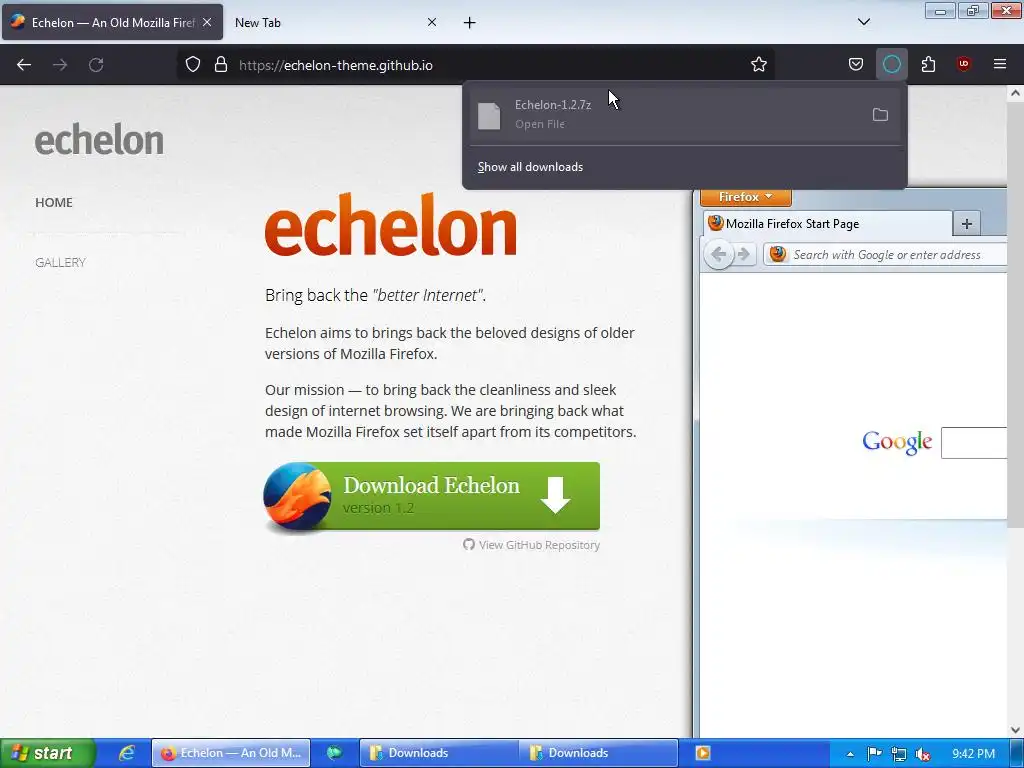Screen dimensions: 1024x768
Task: Expand hidden system tray icons
Action: pyautogui.click(x=850, y=754)
